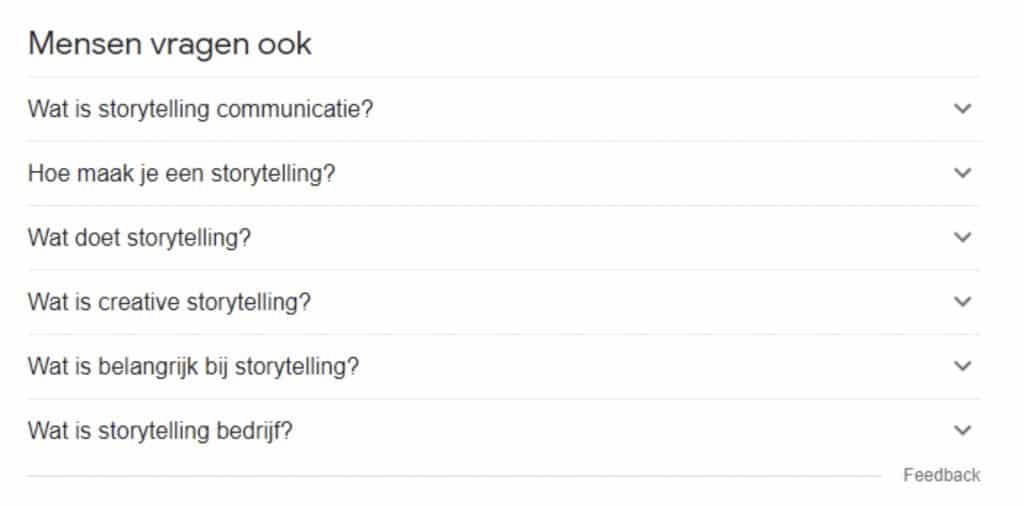This screenshot has height=506, width=1024.
Task: Click the arrow next to 'Hoe maak je een storytelling?'
Action: coord(962,173)
